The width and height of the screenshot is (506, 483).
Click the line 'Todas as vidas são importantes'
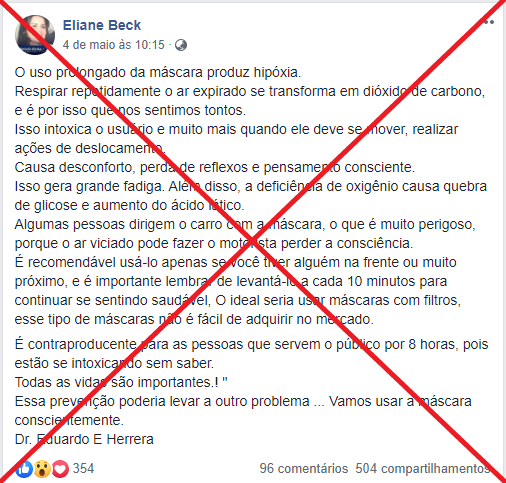coord(121,382)
